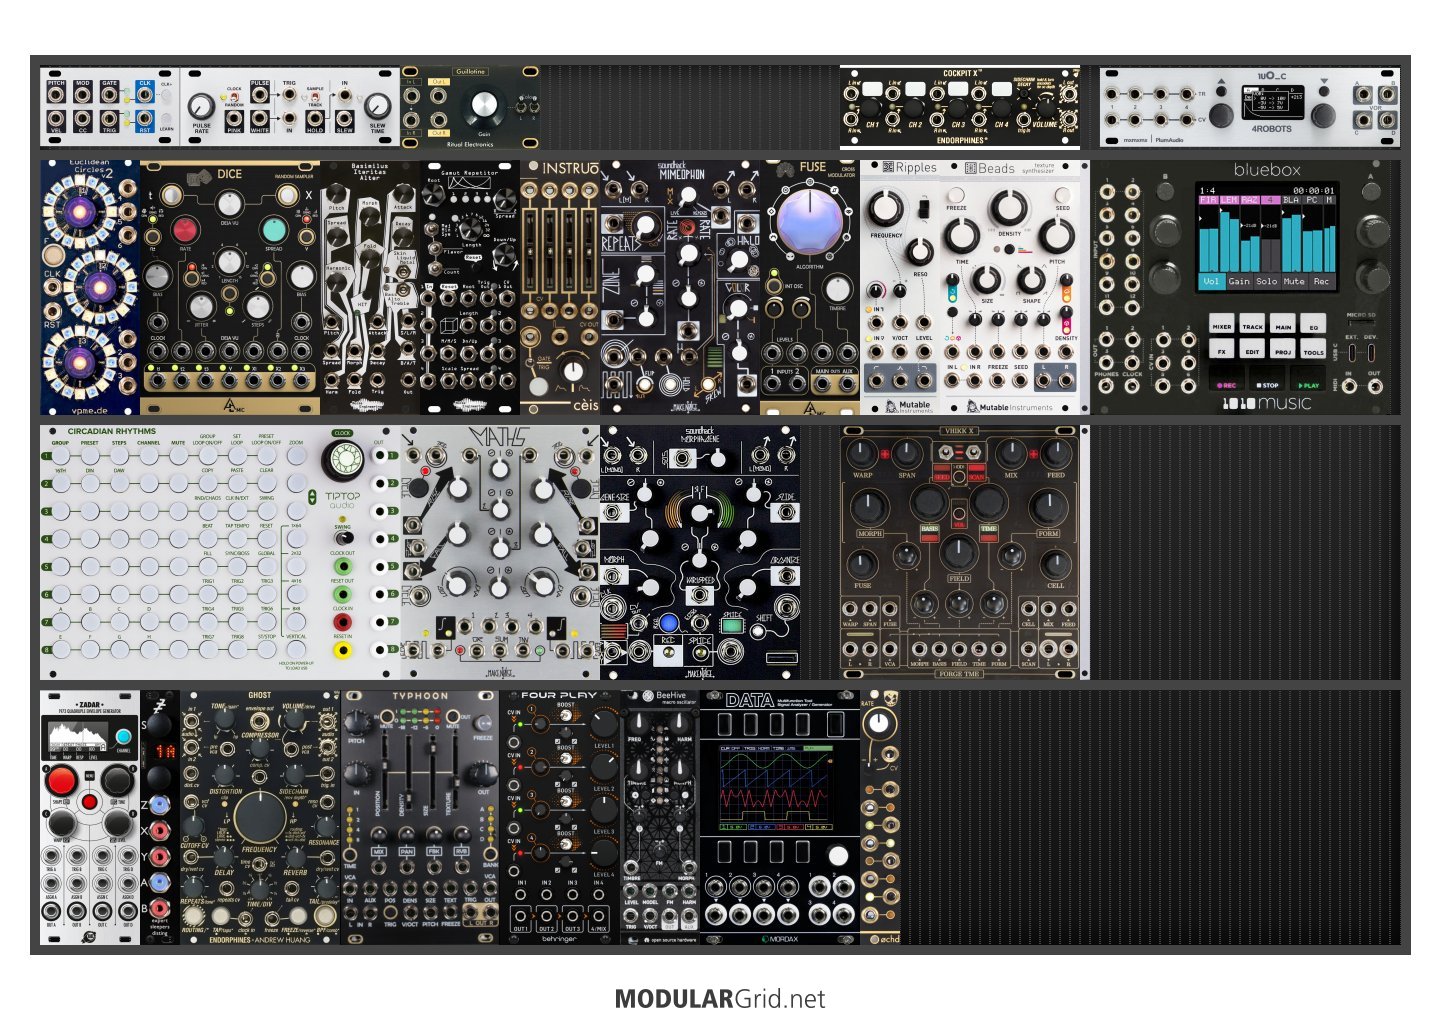Image resolution: width=1441 pixels, height=1020 pixels.
Task: Click the green Clock Out jack
Action: coord(342,566)
